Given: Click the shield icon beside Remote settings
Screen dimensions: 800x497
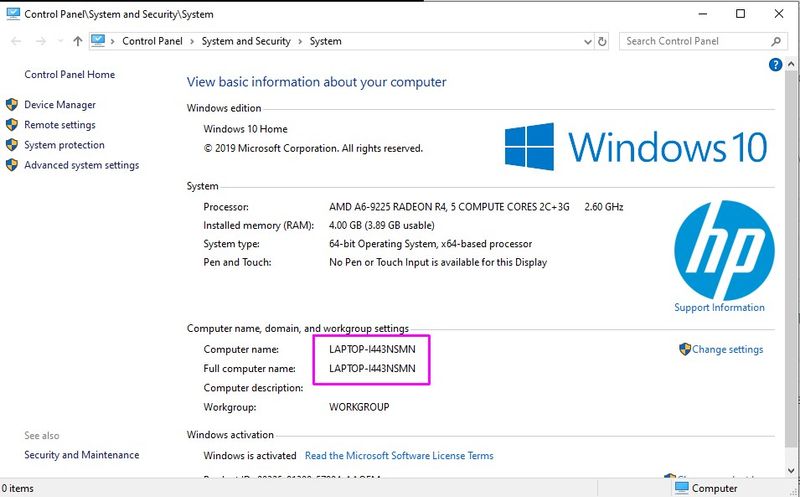Looking at the screenshot, I should (12, 125).
